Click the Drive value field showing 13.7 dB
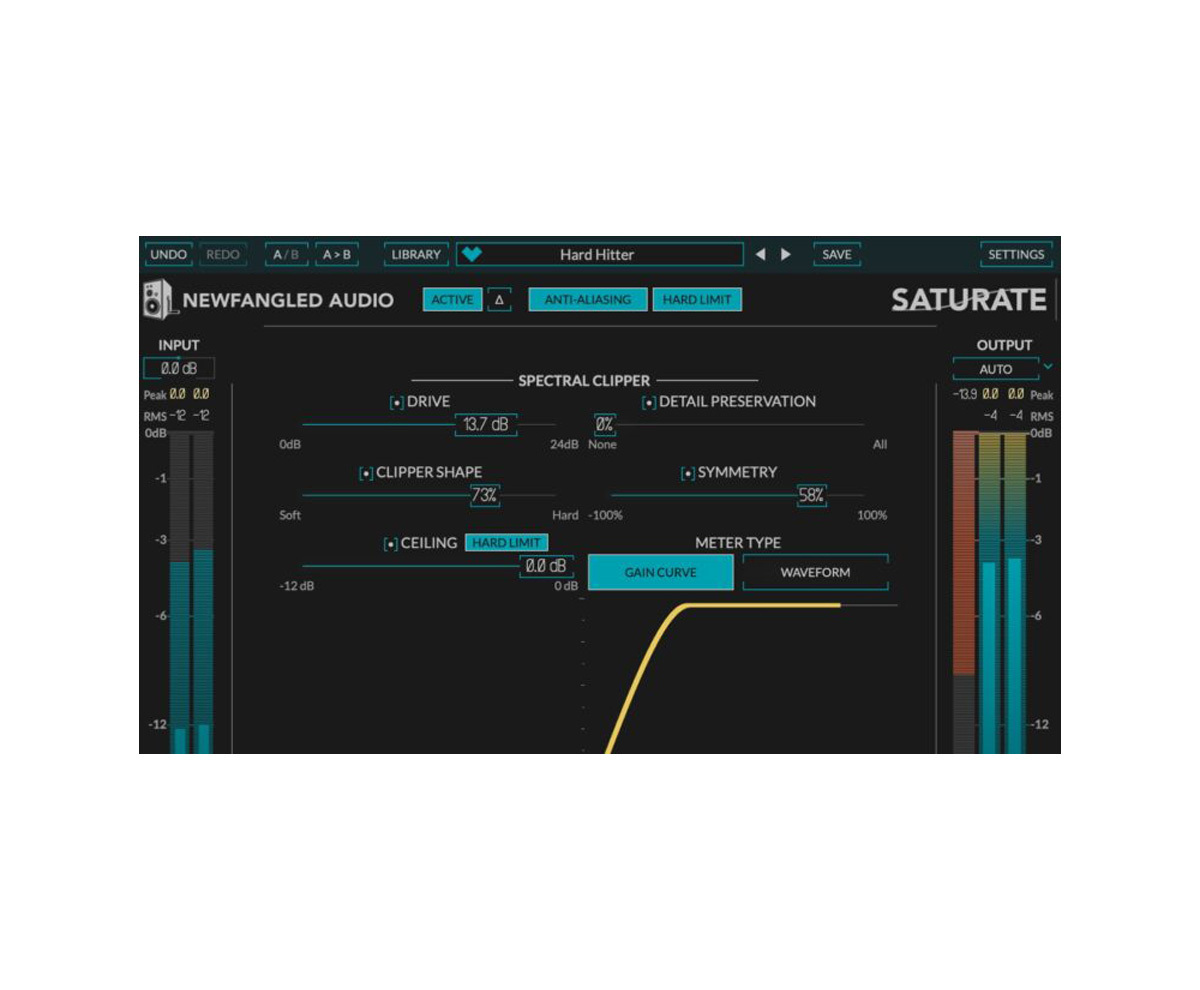Screen dimensions: 1200x990 [x=485, y=425]
